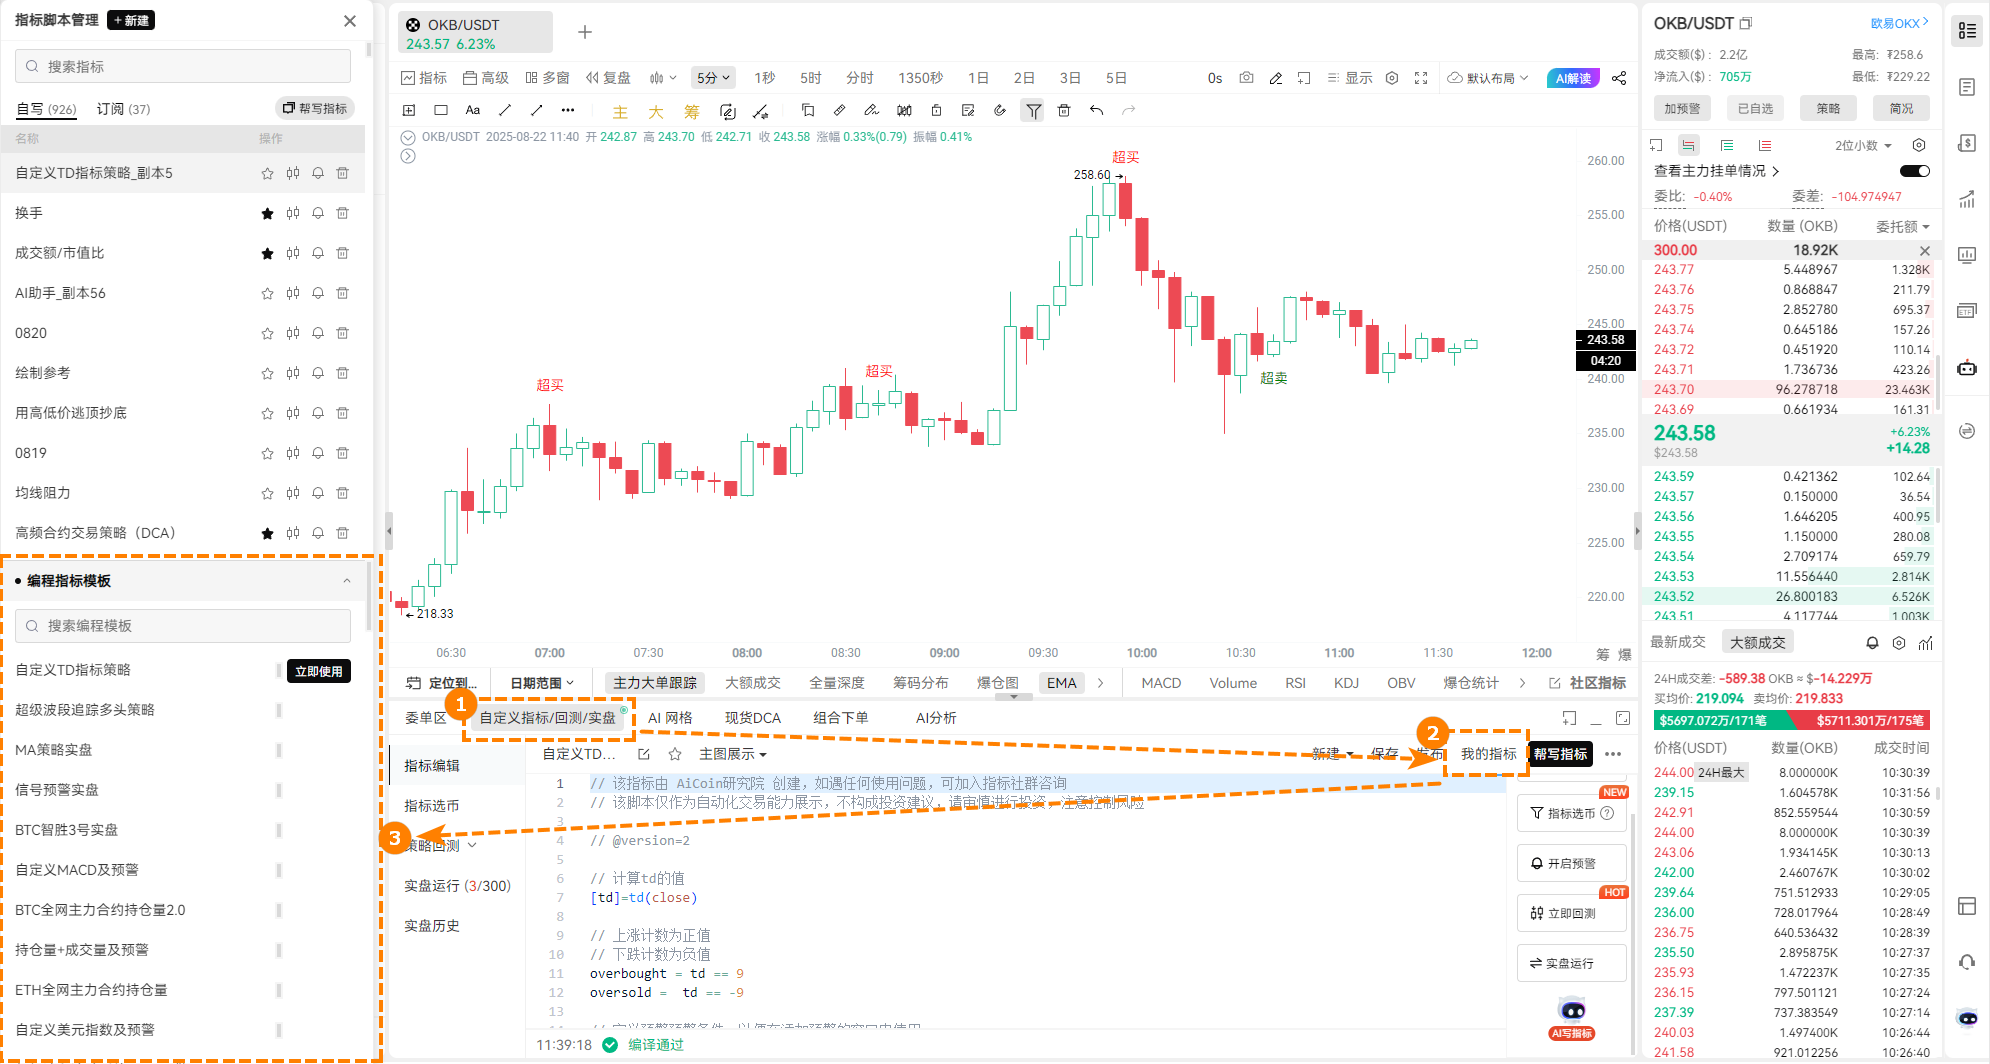Image resolution: width=1990 pixels, height=1064 pixels.
Task: Click the screenshot camera icon in chart toolbar
Action: (x=1246, y=78)
